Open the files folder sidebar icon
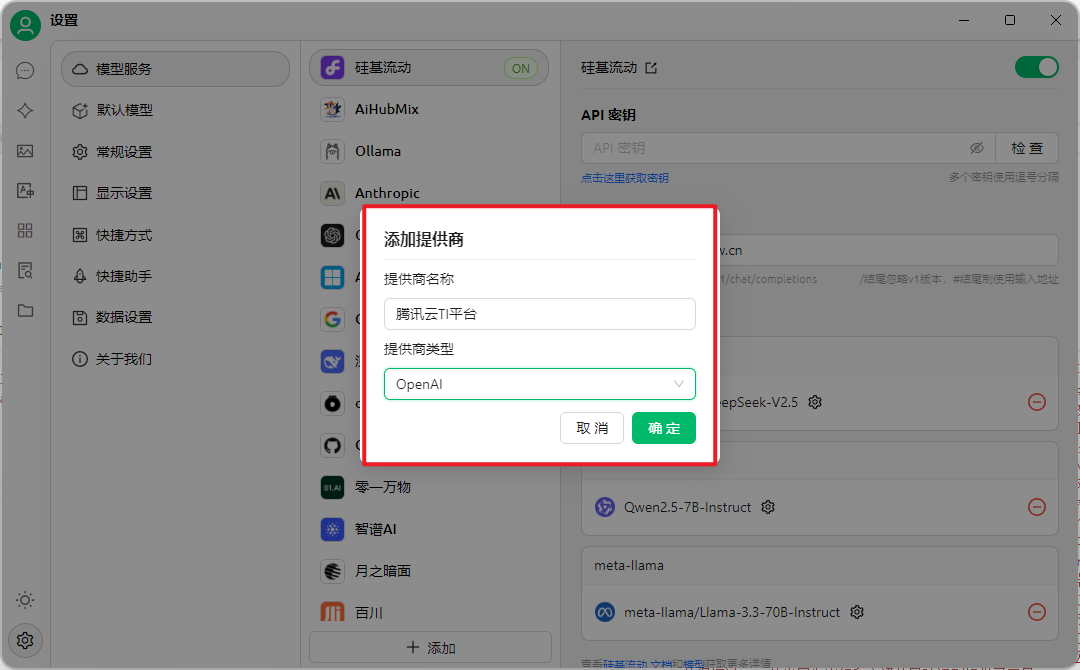The height and width of the screenshot is (670, 1080). point(25,311)
